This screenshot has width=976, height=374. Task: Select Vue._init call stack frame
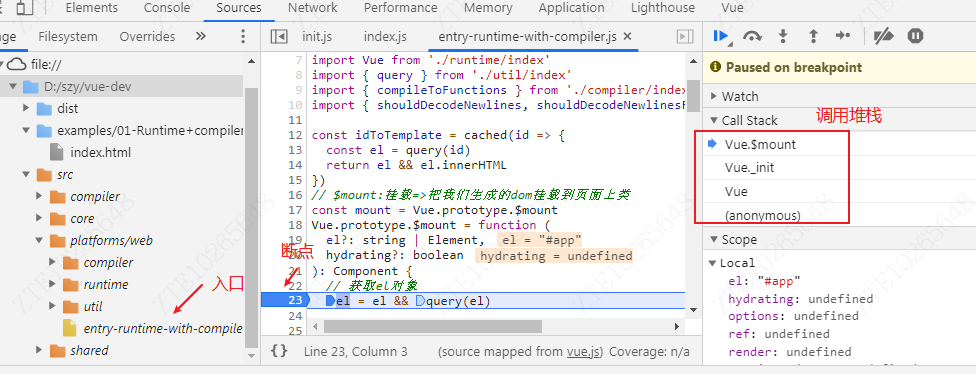[x=749, y=168]
